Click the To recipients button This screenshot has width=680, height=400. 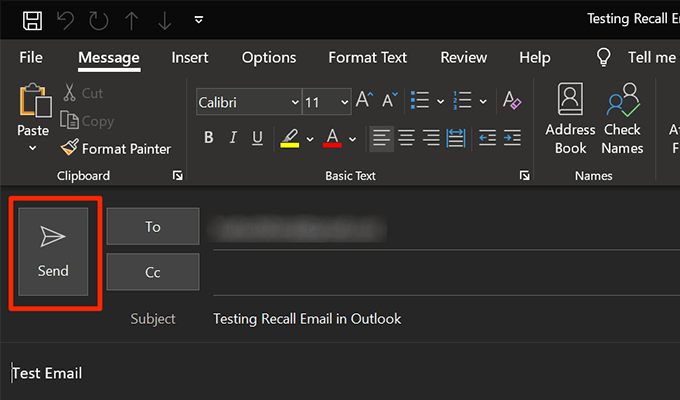[153, 227]
